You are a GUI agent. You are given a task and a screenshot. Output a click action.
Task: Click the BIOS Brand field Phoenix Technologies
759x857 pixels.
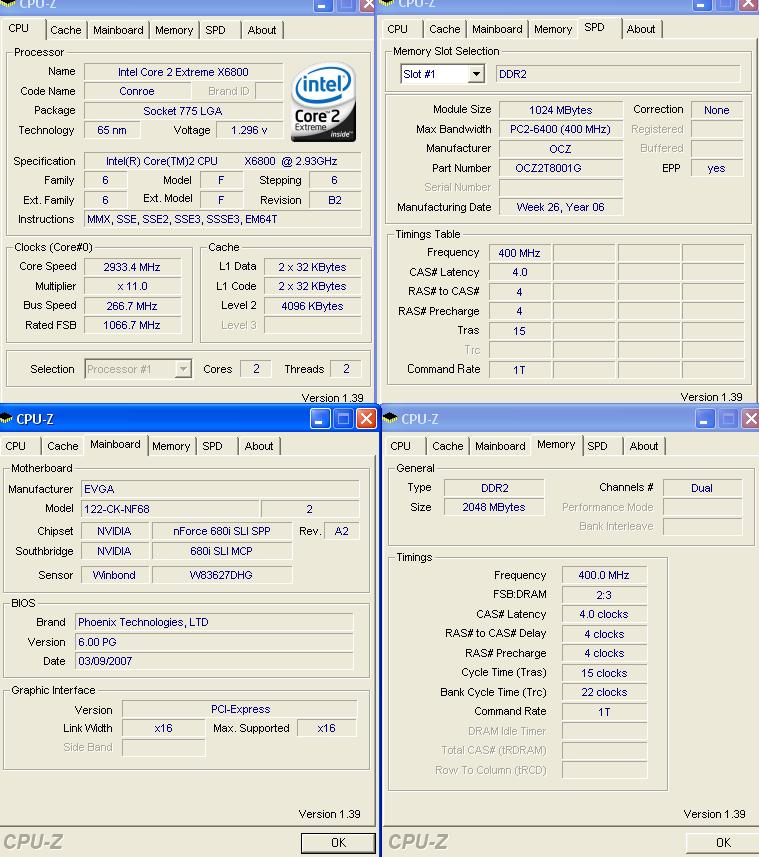[x=214, y=622]
